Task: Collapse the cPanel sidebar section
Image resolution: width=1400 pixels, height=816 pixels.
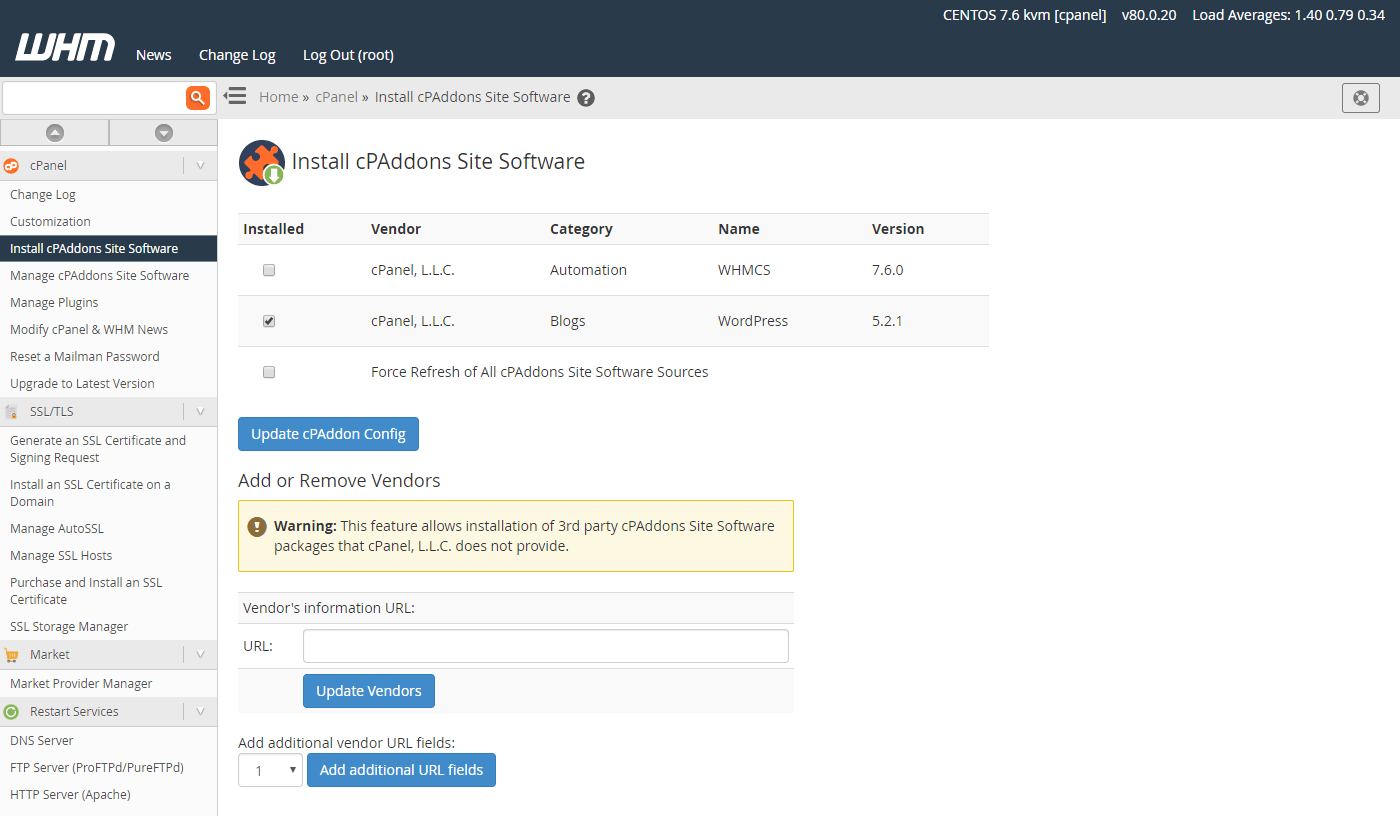Action: (200, 165)
